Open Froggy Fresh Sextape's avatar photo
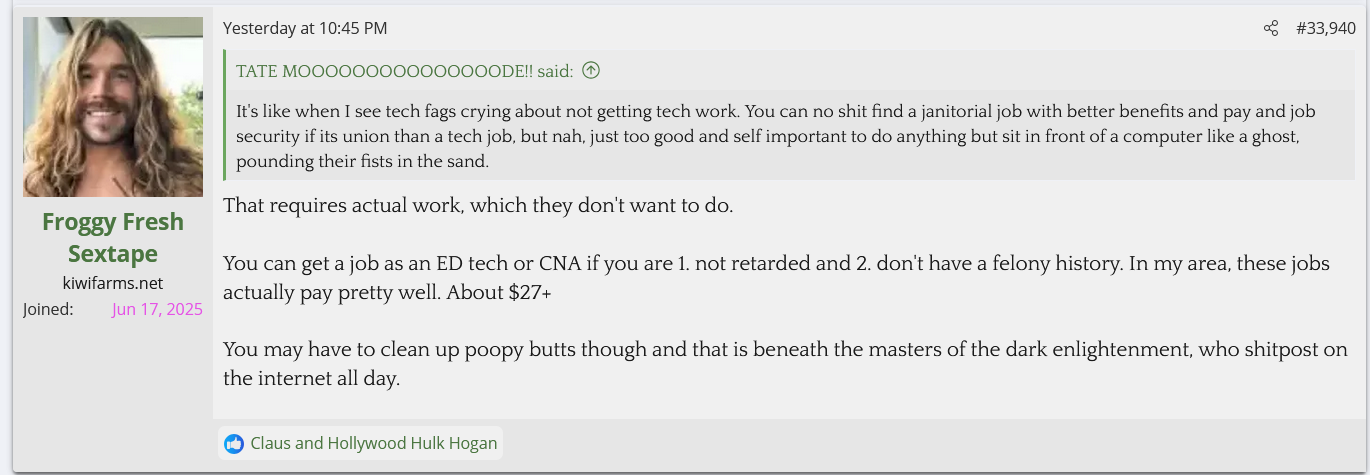Image resolution: width=1370 pixels, height=475 pixels. point(113,107)
